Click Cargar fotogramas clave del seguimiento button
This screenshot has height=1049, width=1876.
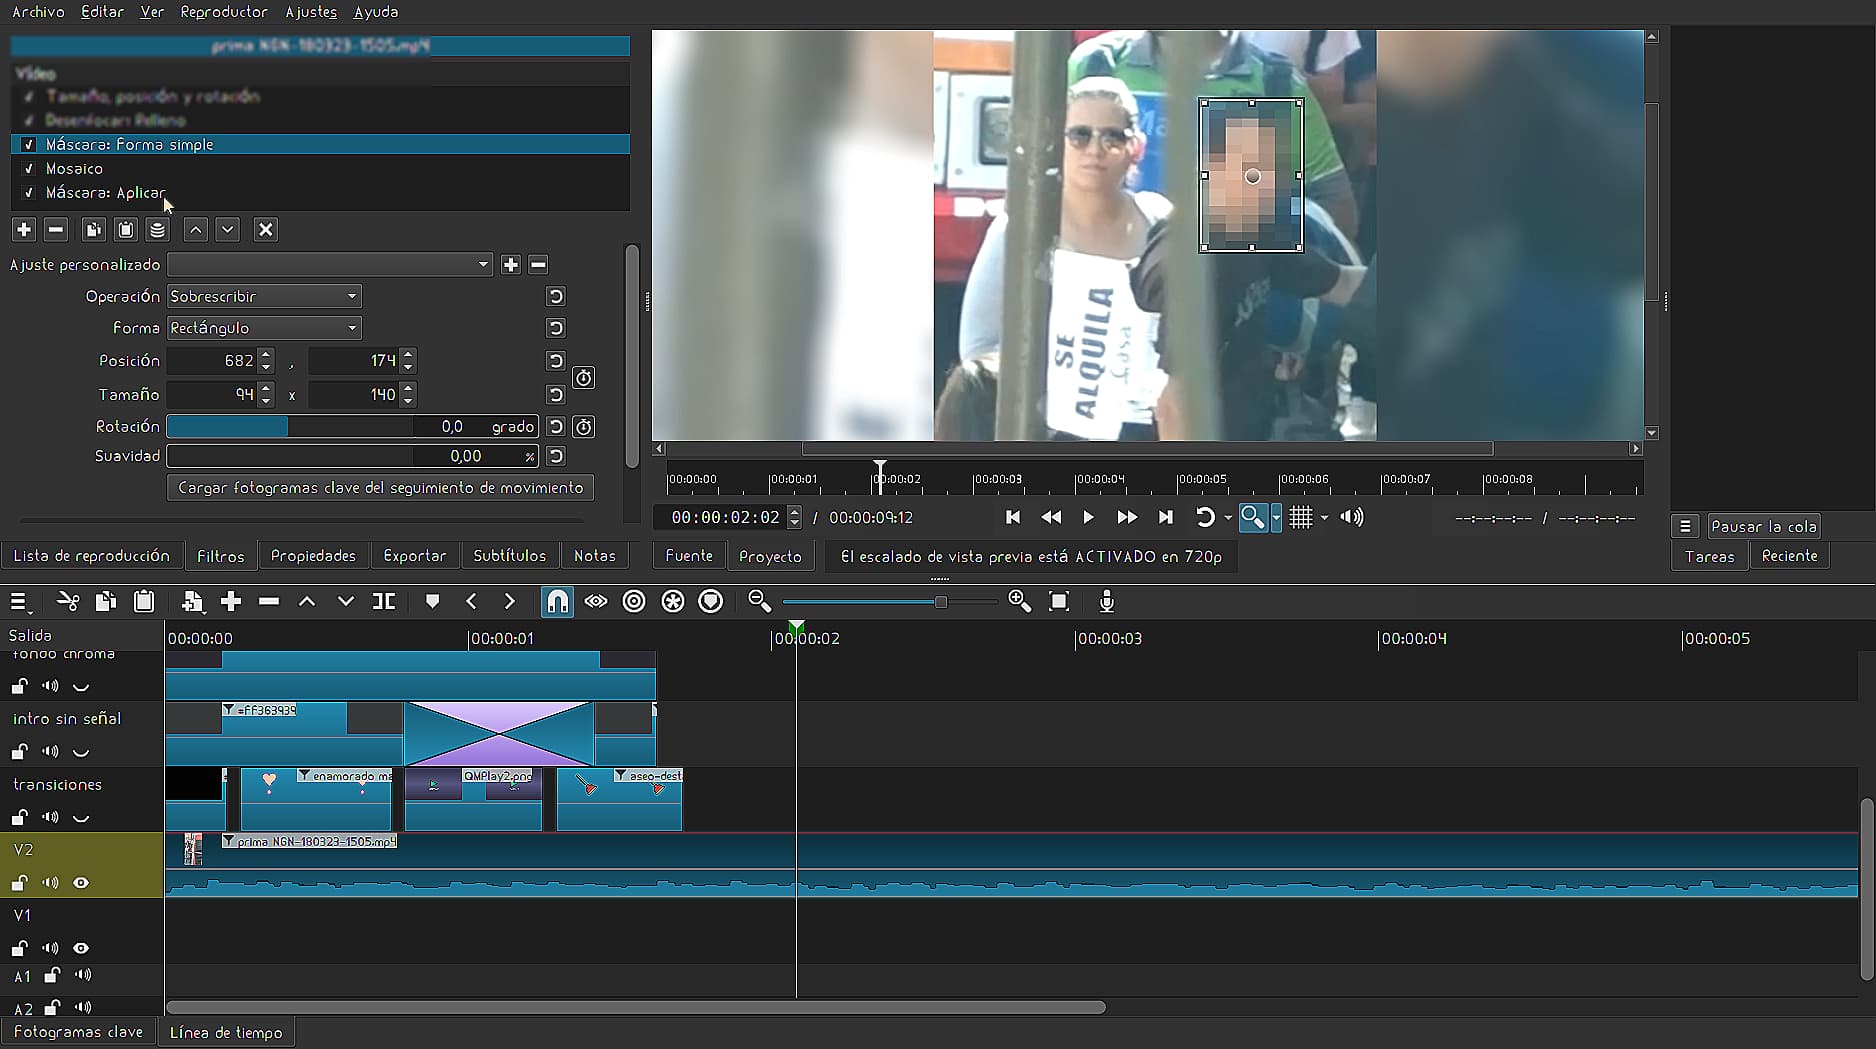[x=380, y=488]
